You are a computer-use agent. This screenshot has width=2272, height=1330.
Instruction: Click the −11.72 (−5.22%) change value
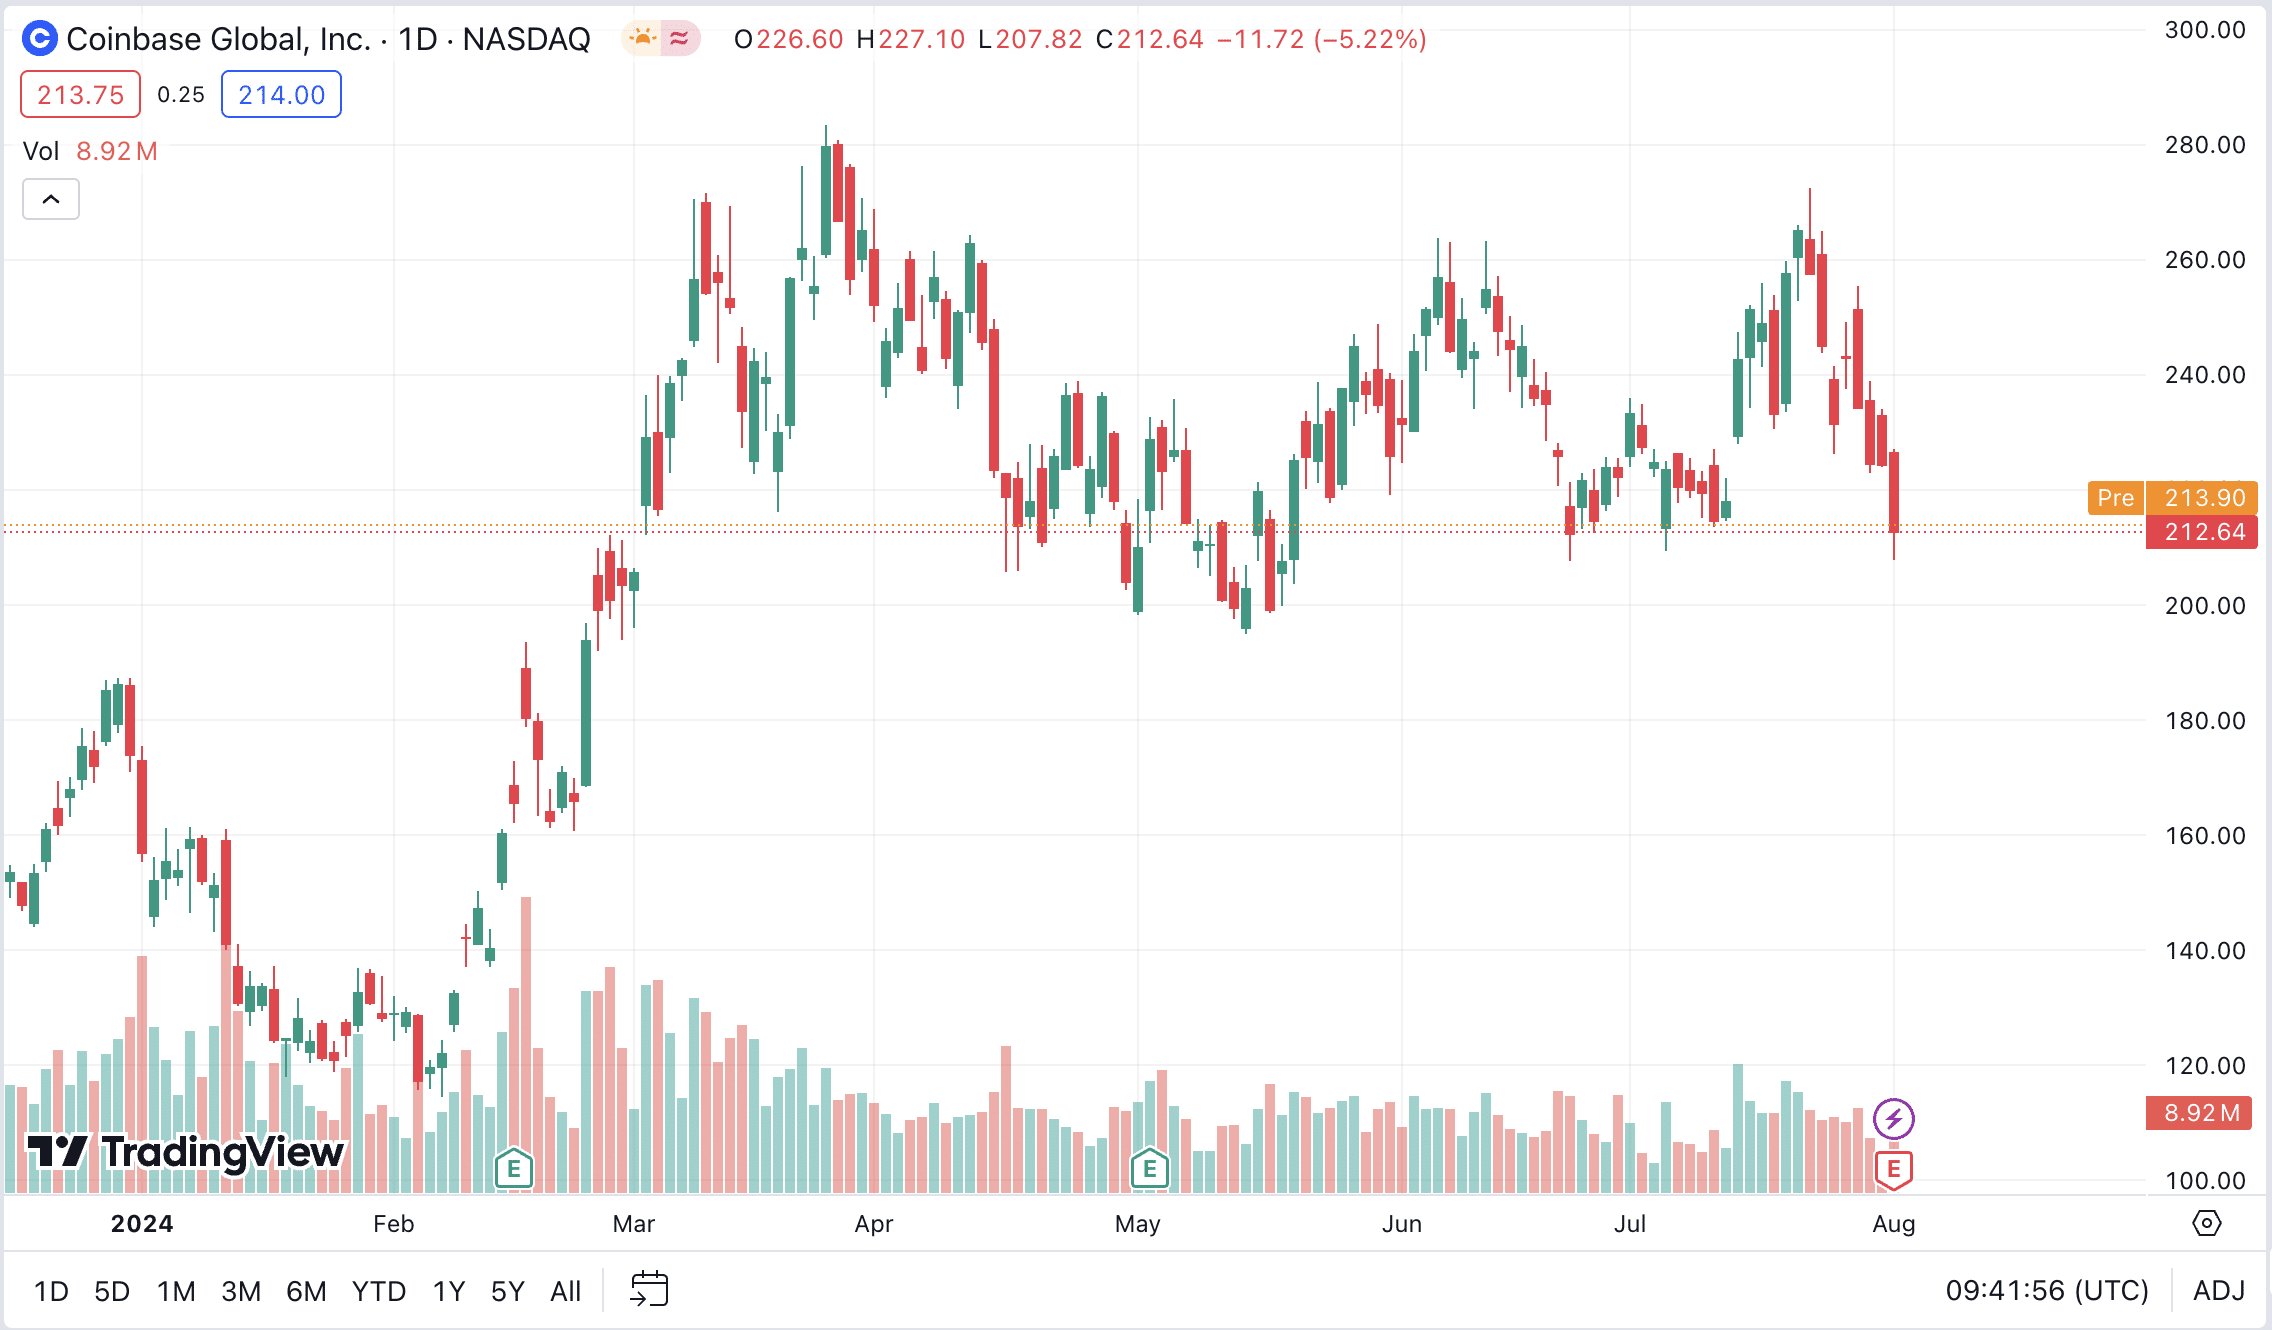click(1321, 39)
